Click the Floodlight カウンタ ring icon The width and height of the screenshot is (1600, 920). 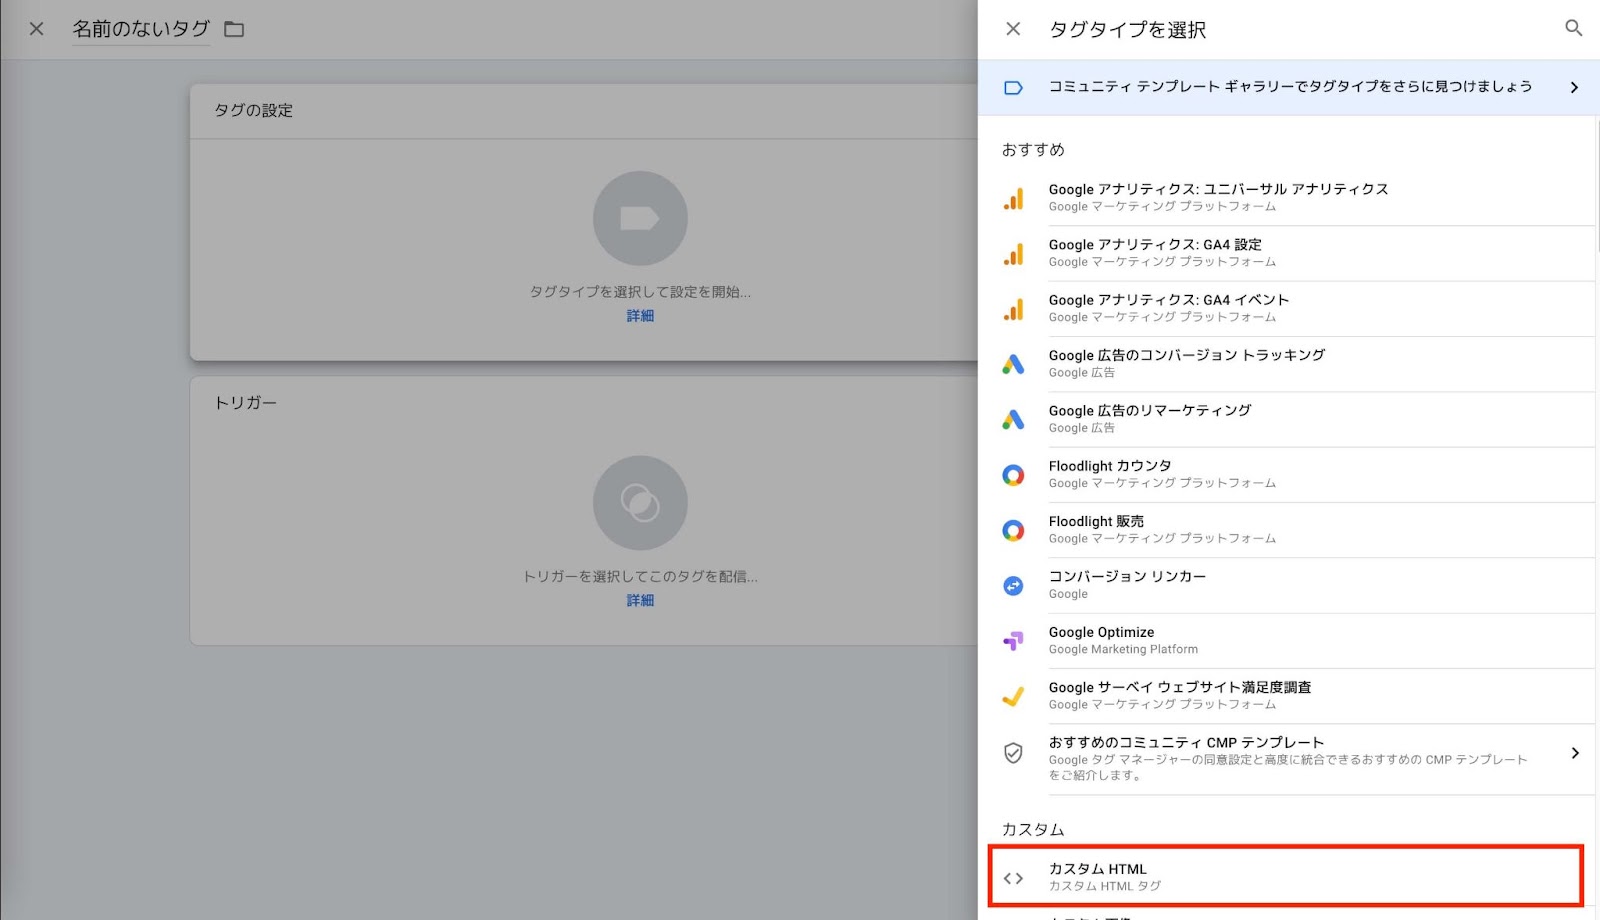[x=1013, y=475]
